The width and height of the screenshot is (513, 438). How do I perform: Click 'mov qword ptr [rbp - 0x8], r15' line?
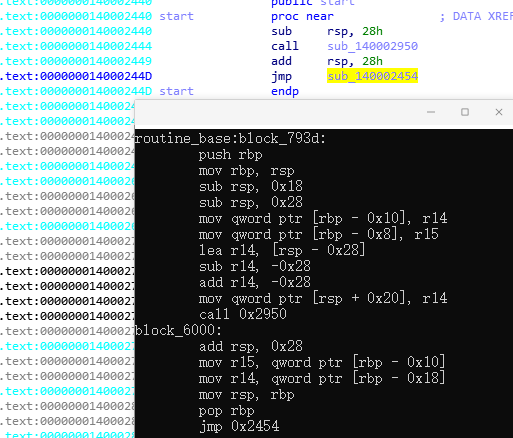(x=319, y=234)
